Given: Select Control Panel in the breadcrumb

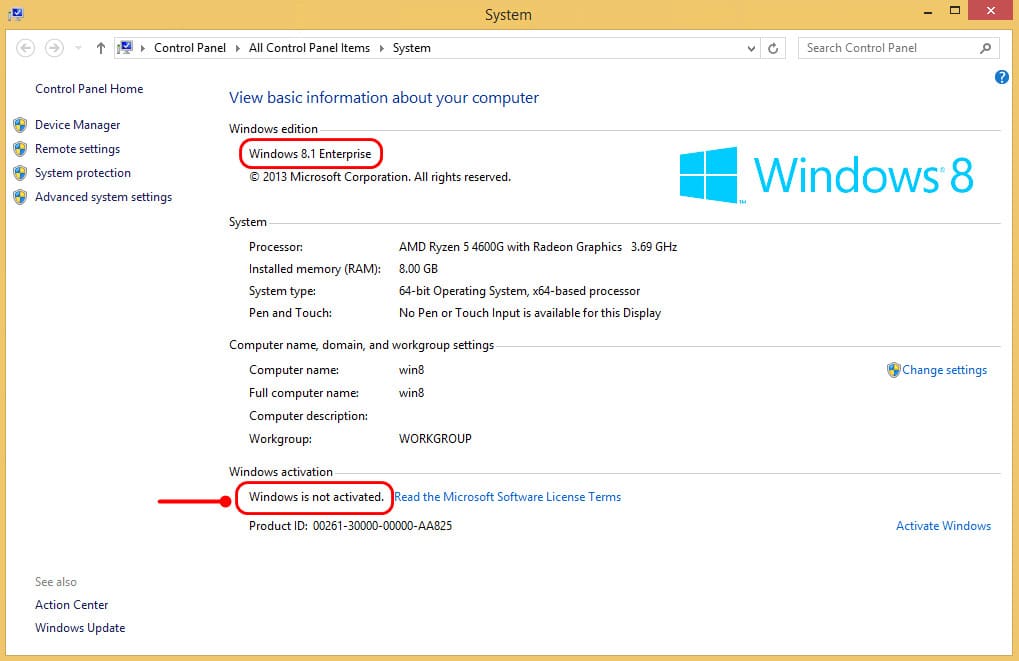Looking at the screenshot, I should tap(190, 48).
